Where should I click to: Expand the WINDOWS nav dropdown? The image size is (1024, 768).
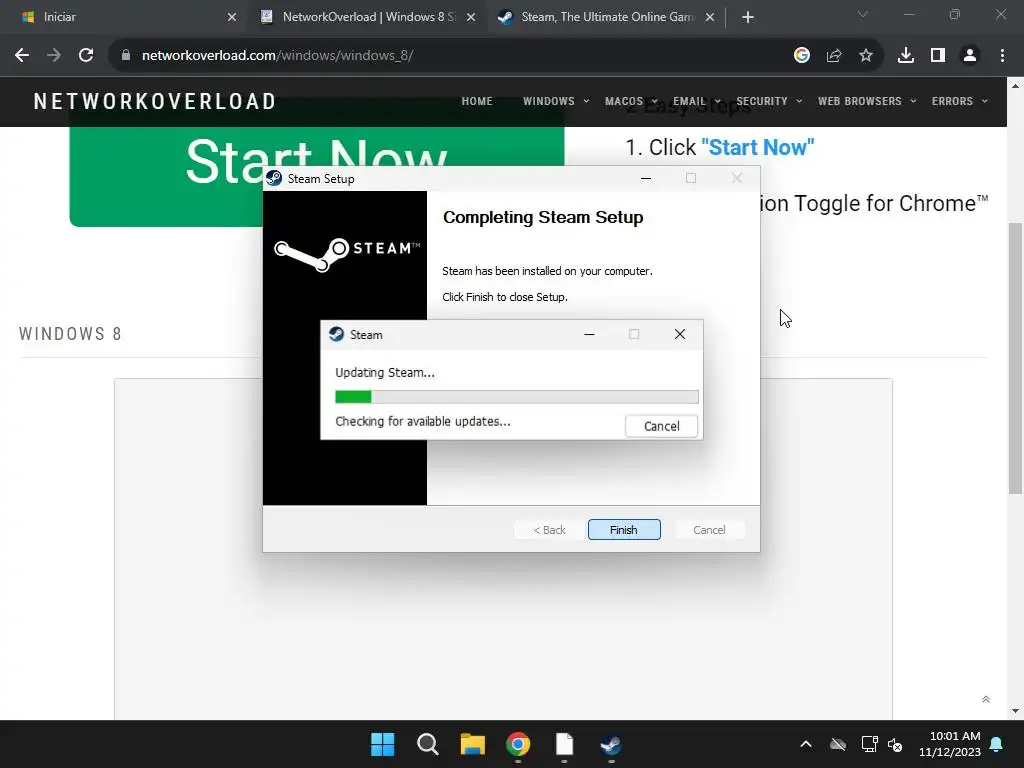coord(556,101)
